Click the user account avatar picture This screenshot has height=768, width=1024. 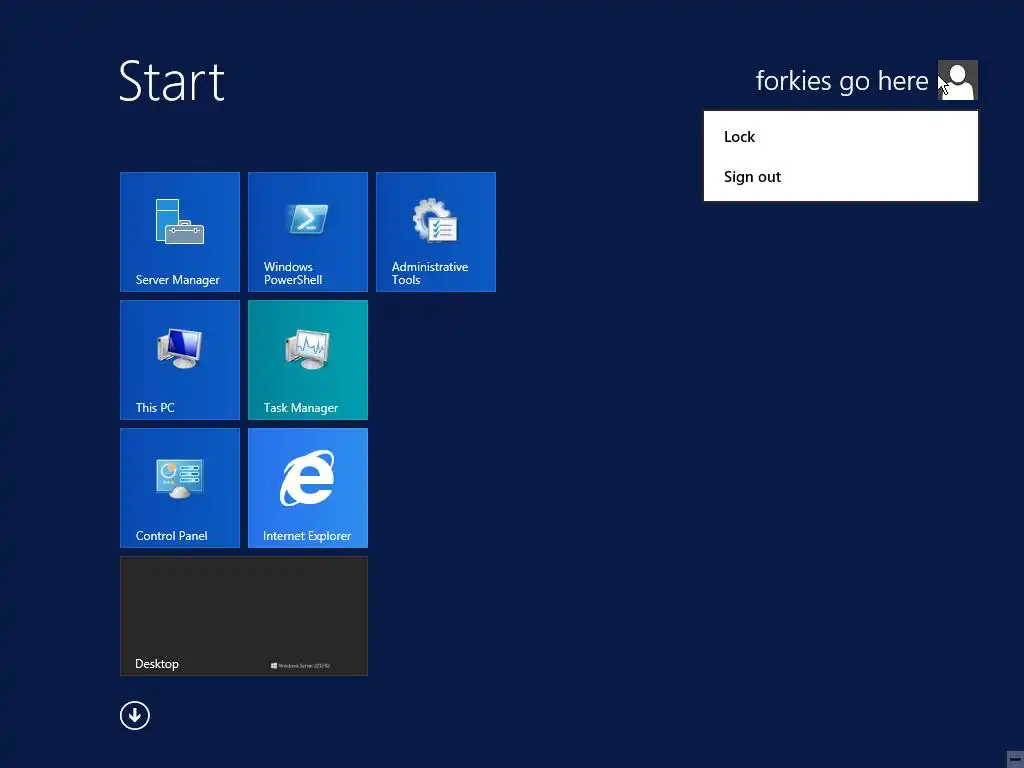(957, 80)
